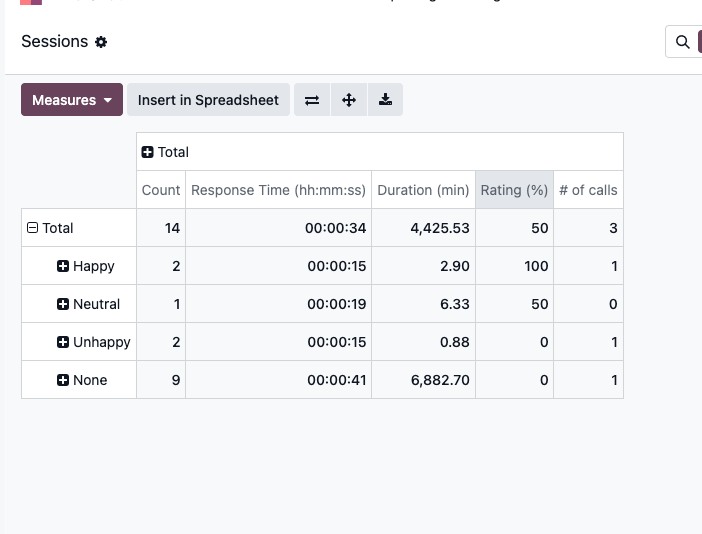
Task: Download the pivot table as a file
Action: tap(385, 100)
